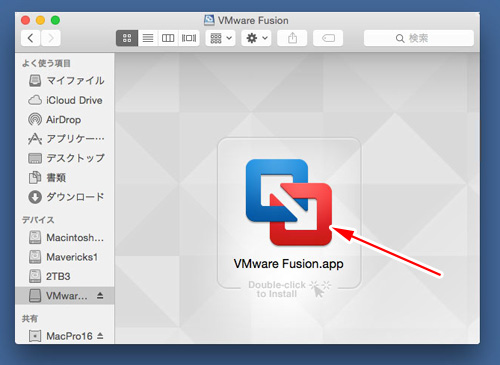Go forward in Finder navigation
Screen dimensions: 500x365
(x=51, y=38)
